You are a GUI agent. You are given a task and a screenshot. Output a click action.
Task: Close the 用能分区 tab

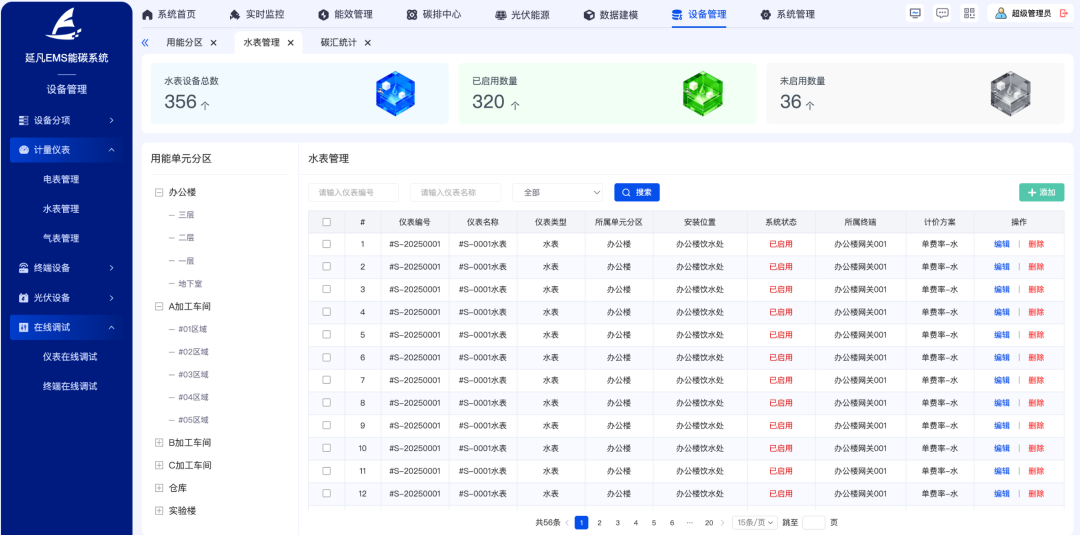pos(213,43)
